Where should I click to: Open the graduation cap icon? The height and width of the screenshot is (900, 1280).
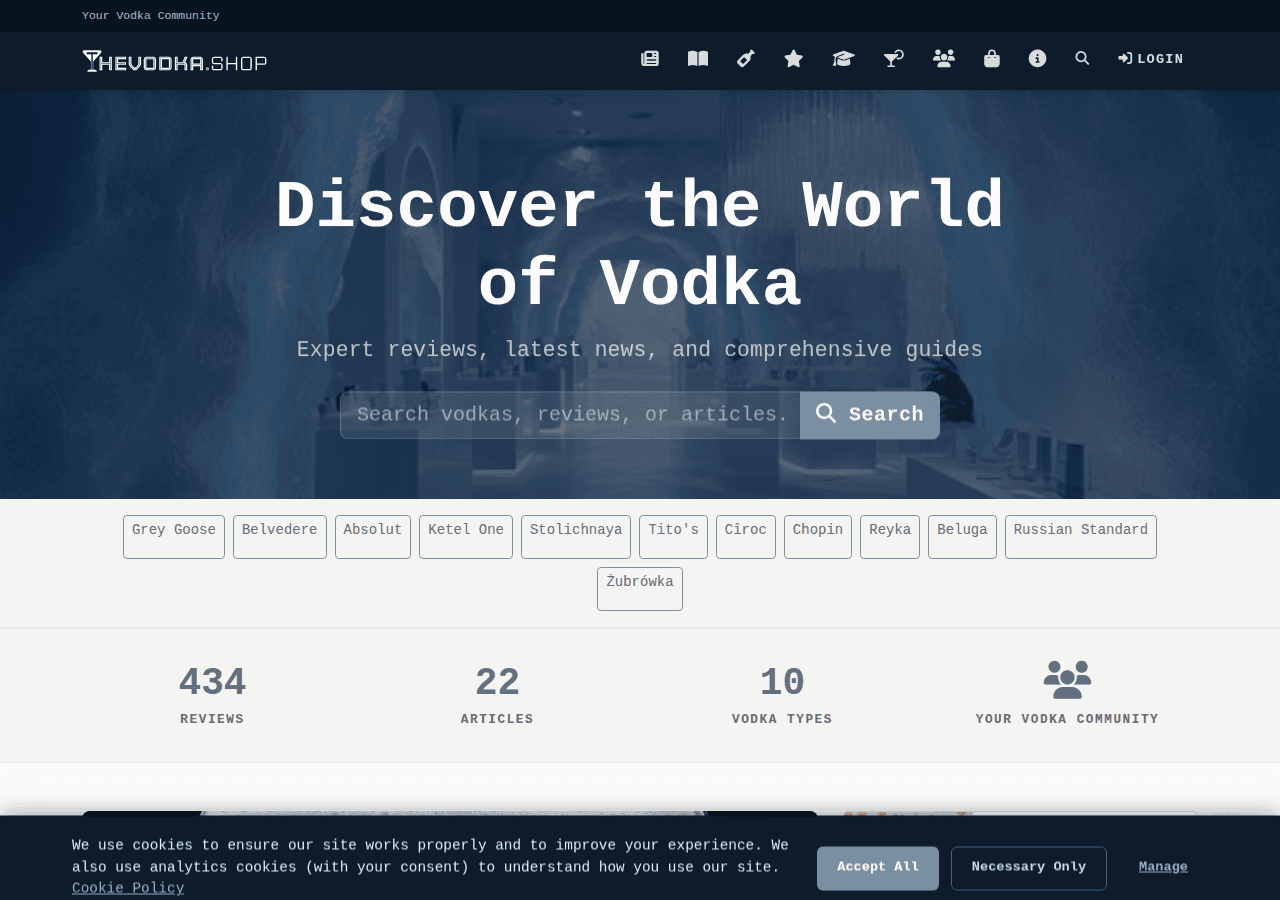(843, 59)
